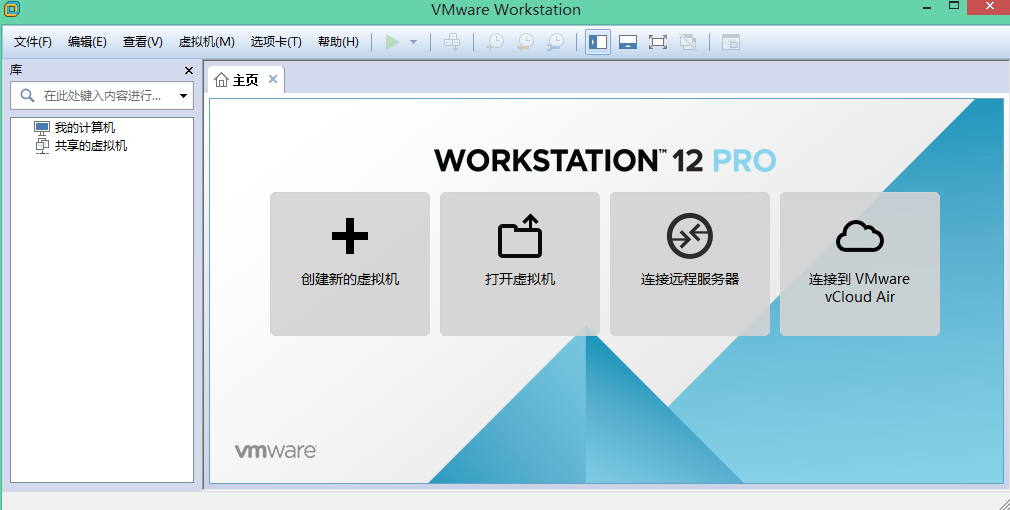Click the green Power On play button
The width and height of the screenshot is (1010, 510).
[x=392, y=42]
